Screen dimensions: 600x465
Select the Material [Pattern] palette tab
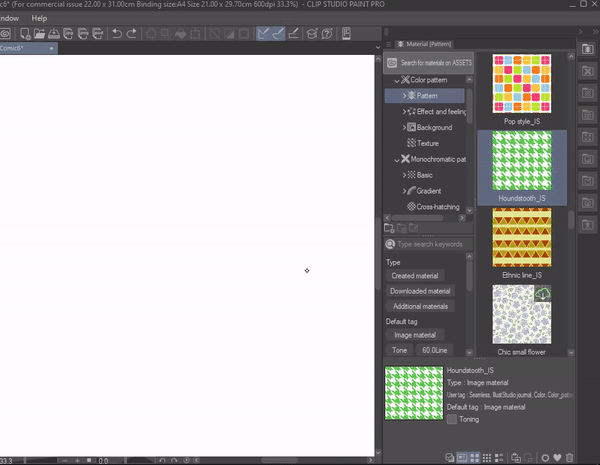click(x=425, y=44)
